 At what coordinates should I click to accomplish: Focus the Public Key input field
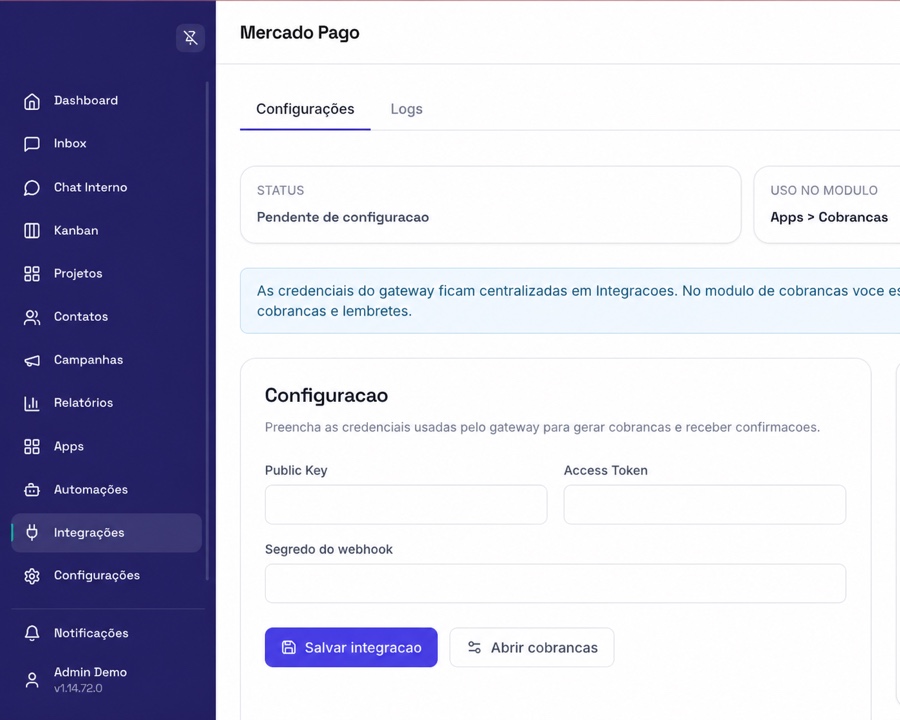(x=406, y=505)
